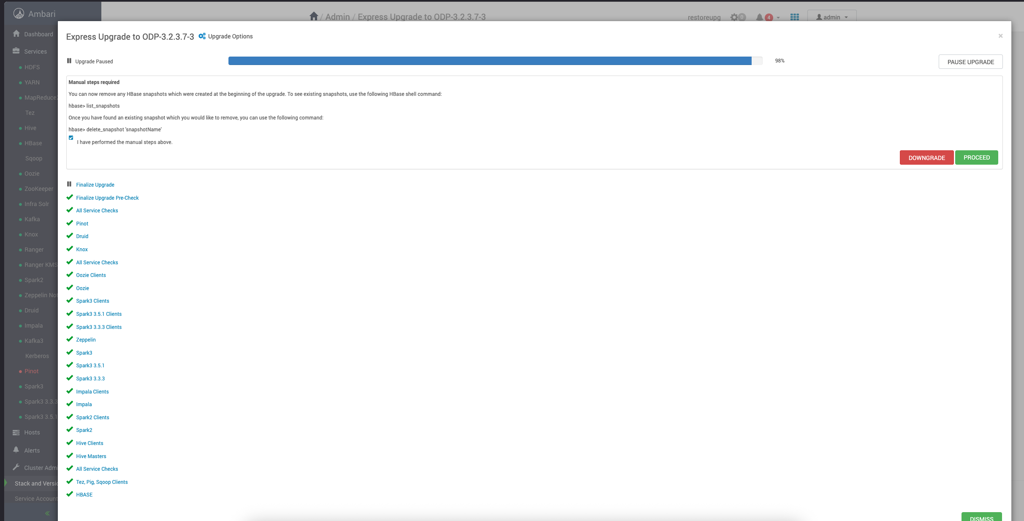This screenshot has height=521, width=1024.
Task: Open Knox group in upgrade list
Action: [82, 249]
